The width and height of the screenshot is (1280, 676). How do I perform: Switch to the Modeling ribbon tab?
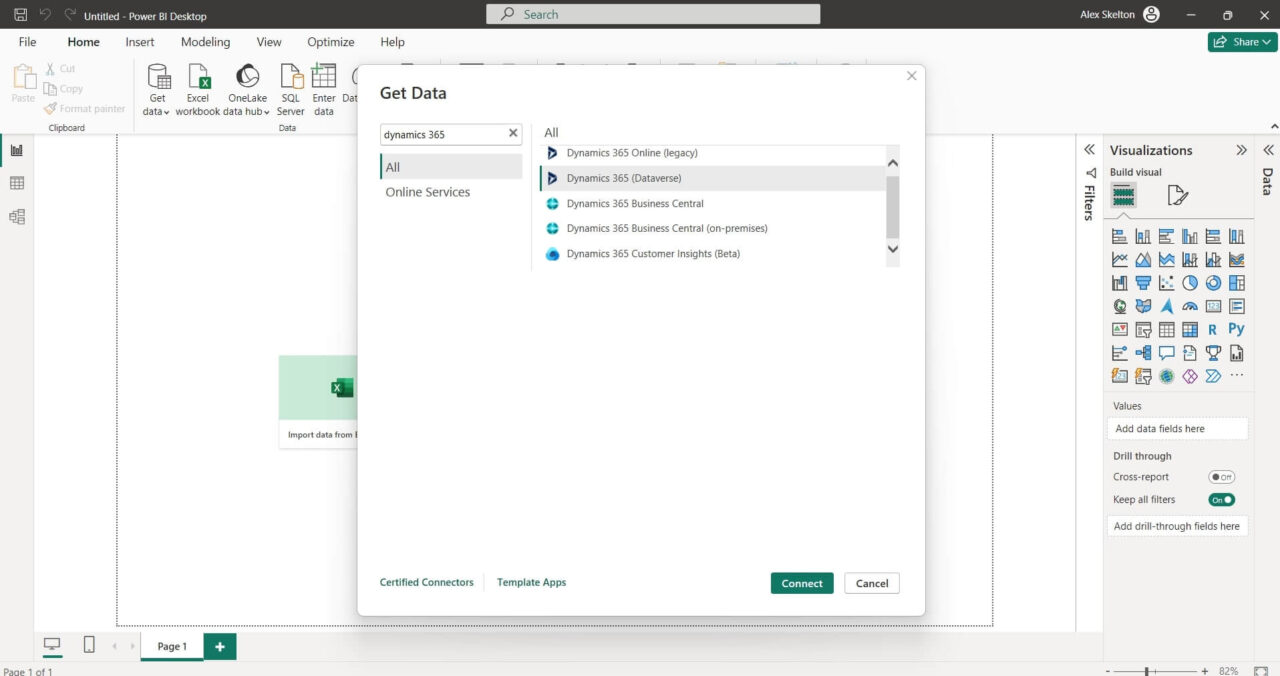click(205, 42)
